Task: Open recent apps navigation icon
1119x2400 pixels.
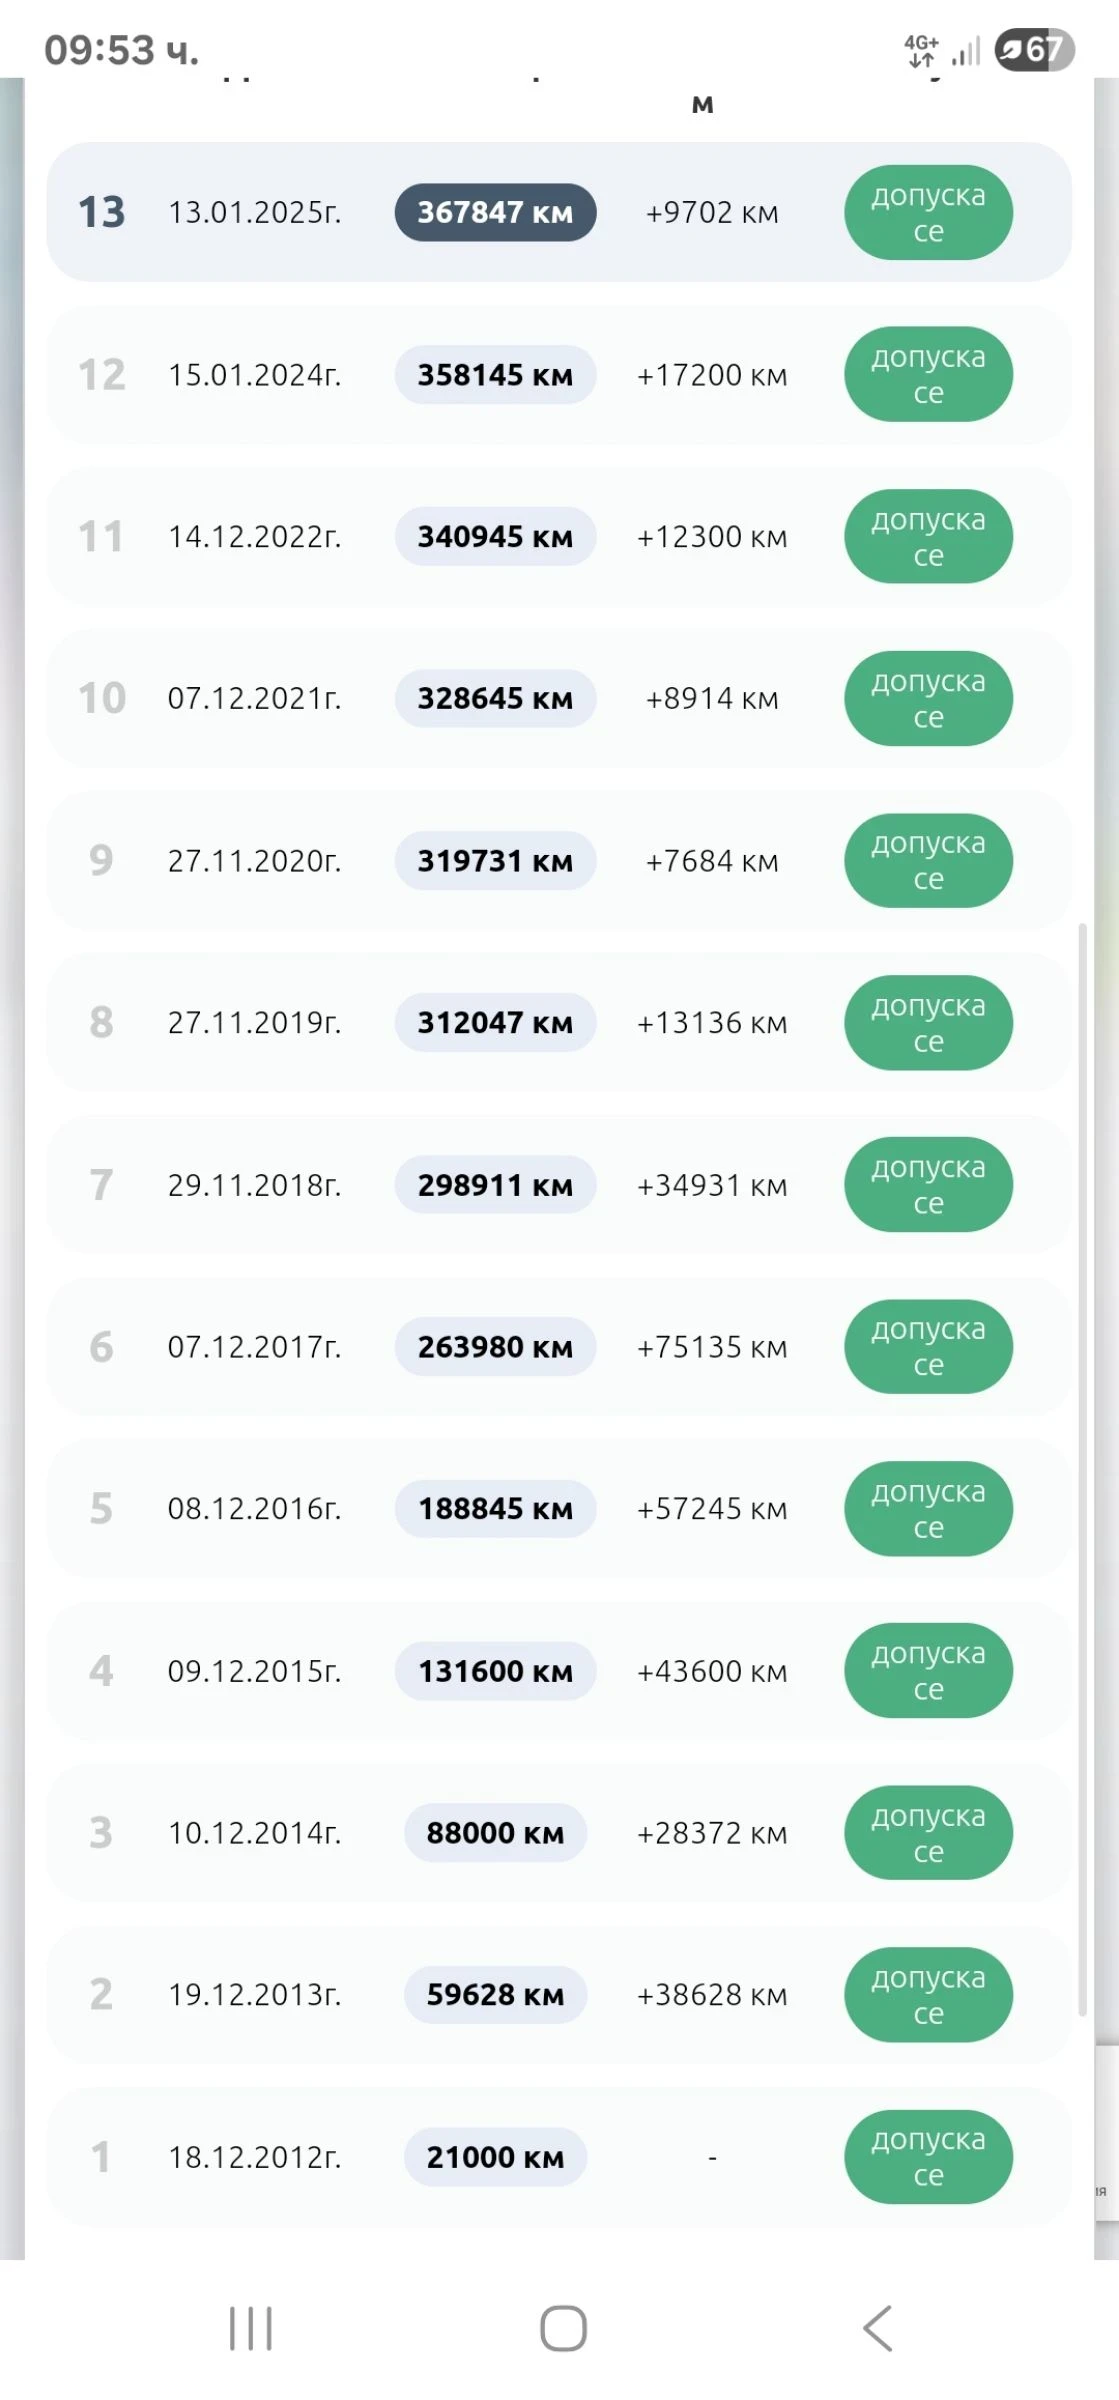Action: 250,2328
